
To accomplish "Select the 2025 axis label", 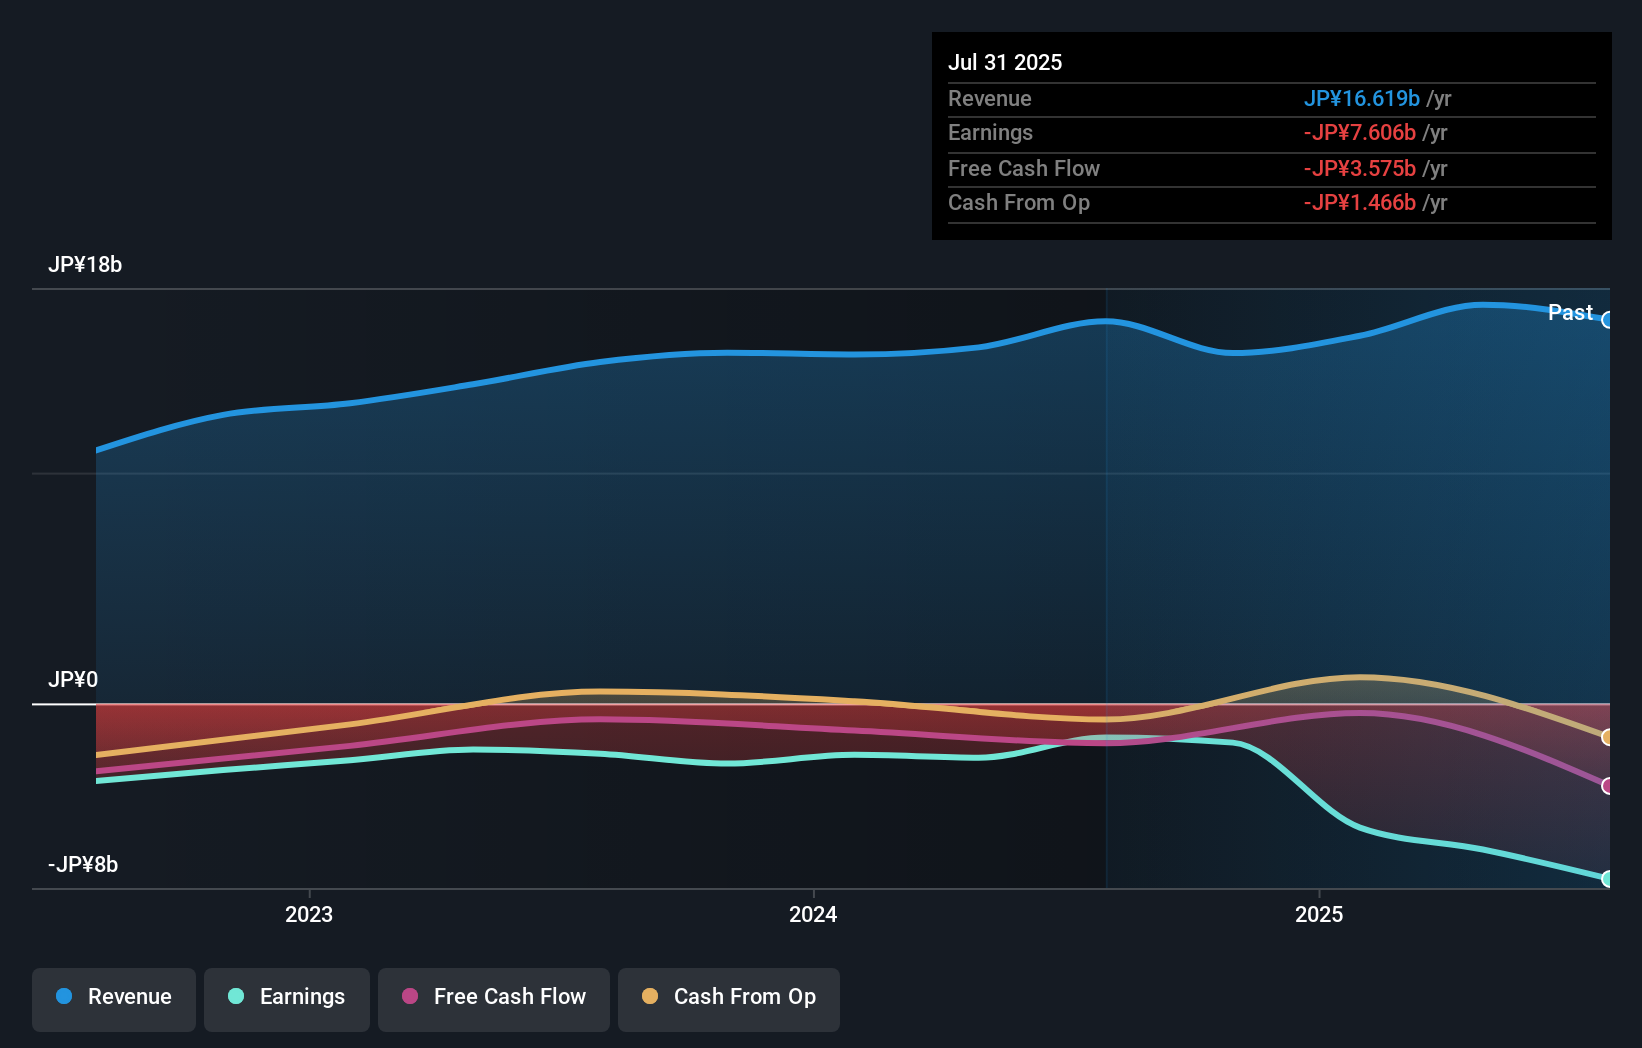I will (x=1319, y=913).
